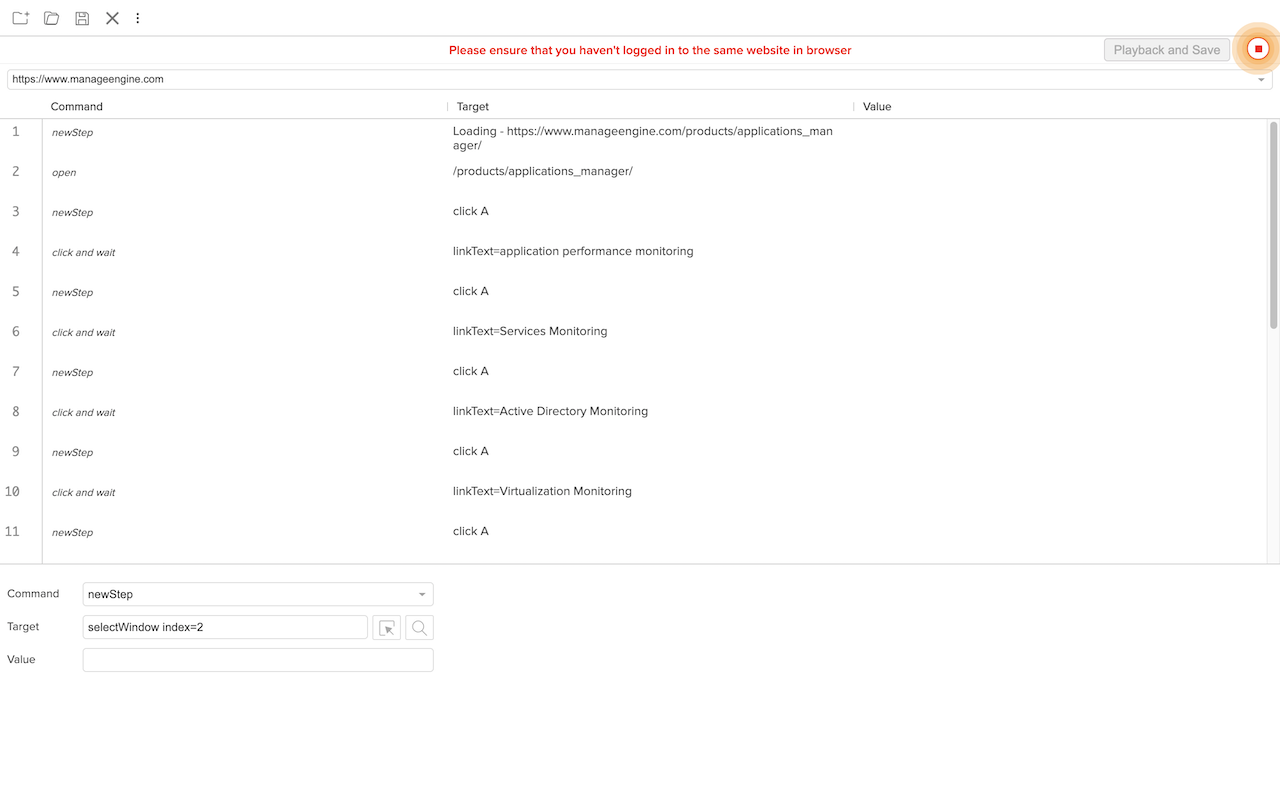
Task: Select row 11 newStep command
Action: point(72,532)
